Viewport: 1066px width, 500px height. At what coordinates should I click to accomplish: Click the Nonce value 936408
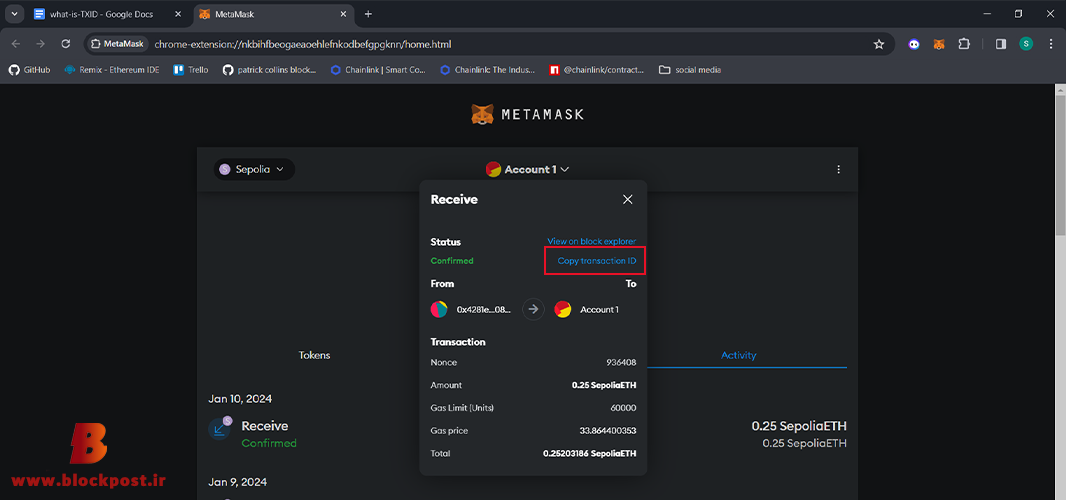pyautogui.click(x=621, y=363)
